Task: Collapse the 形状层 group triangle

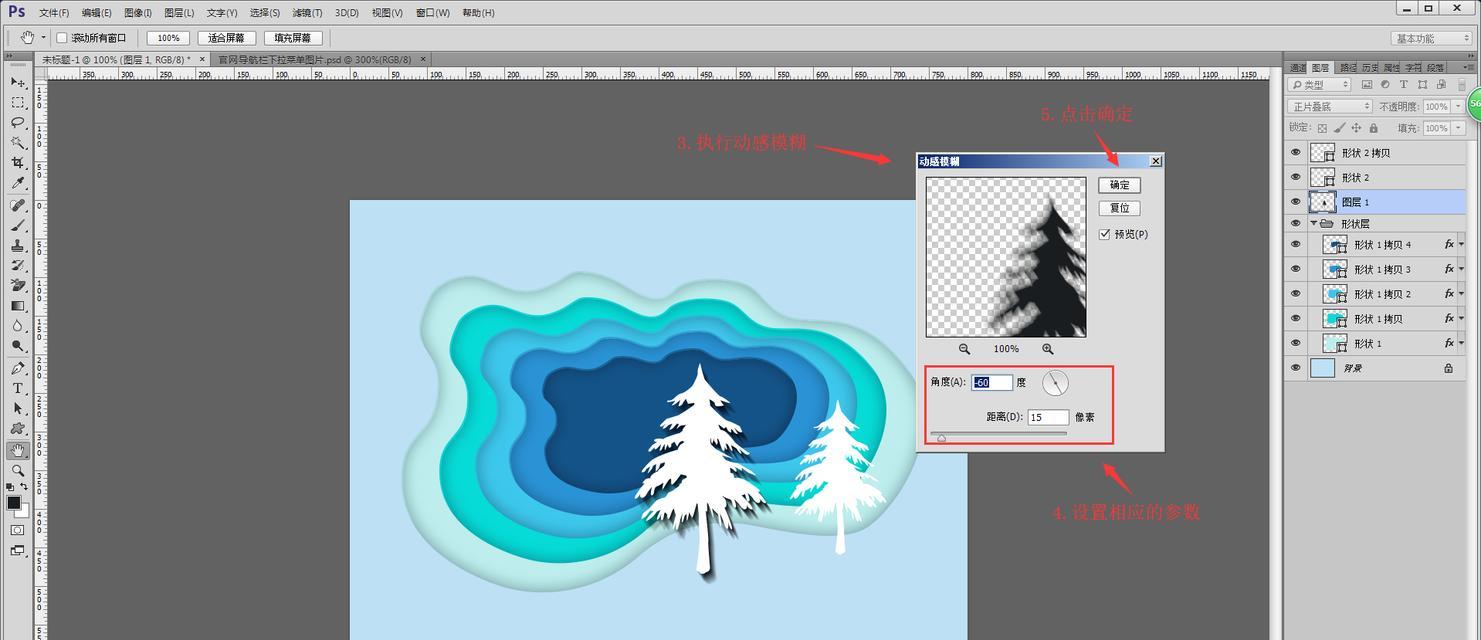Action: pos(1314,224)
